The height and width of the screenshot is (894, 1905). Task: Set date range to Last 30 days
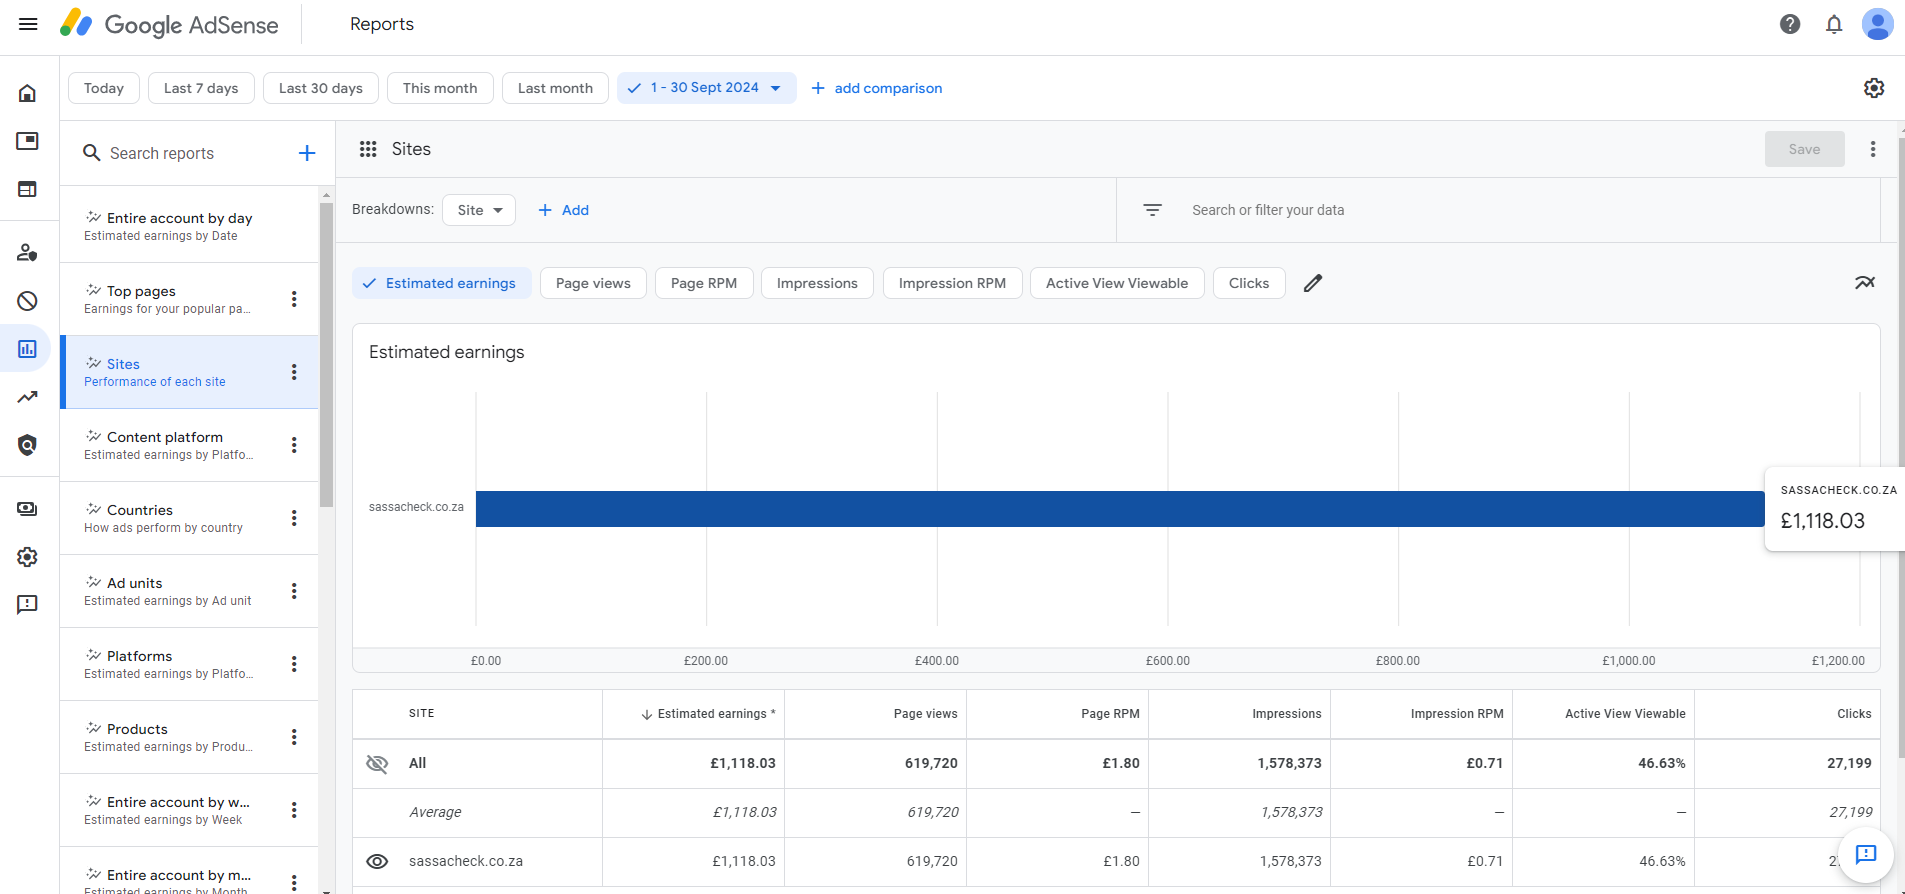click(321, 88)
